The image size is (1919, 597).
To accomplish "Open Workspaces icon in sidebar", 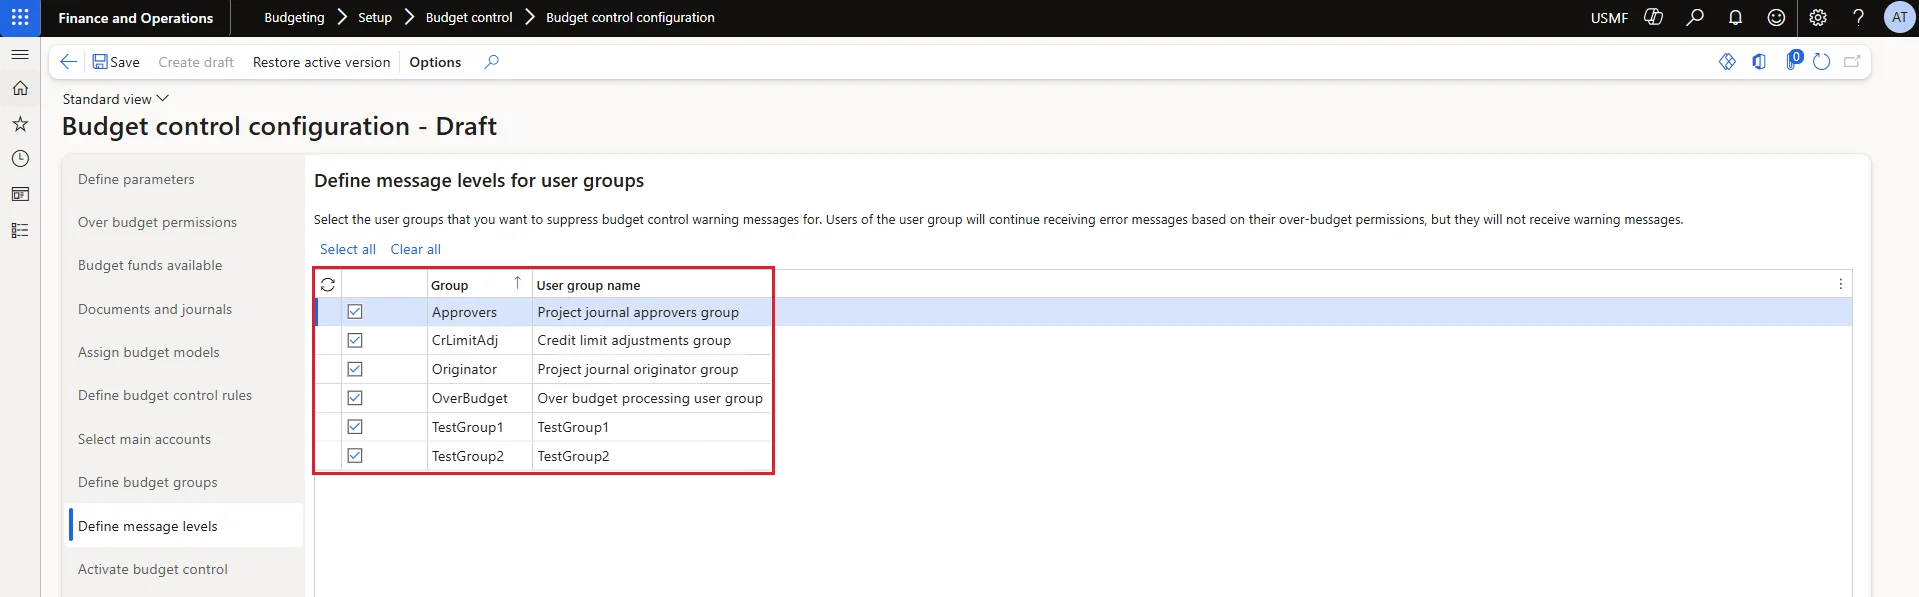I will point(20,194).
